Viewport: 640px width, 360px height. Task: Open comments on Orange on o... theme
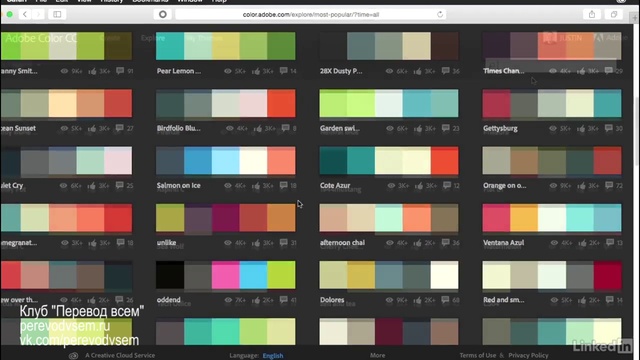click(609, 185)
